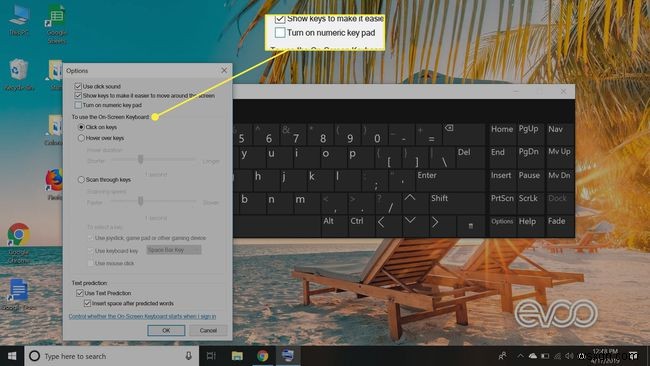
Task: Uncheck Show keys to move around screen
Action: point(78,95)
